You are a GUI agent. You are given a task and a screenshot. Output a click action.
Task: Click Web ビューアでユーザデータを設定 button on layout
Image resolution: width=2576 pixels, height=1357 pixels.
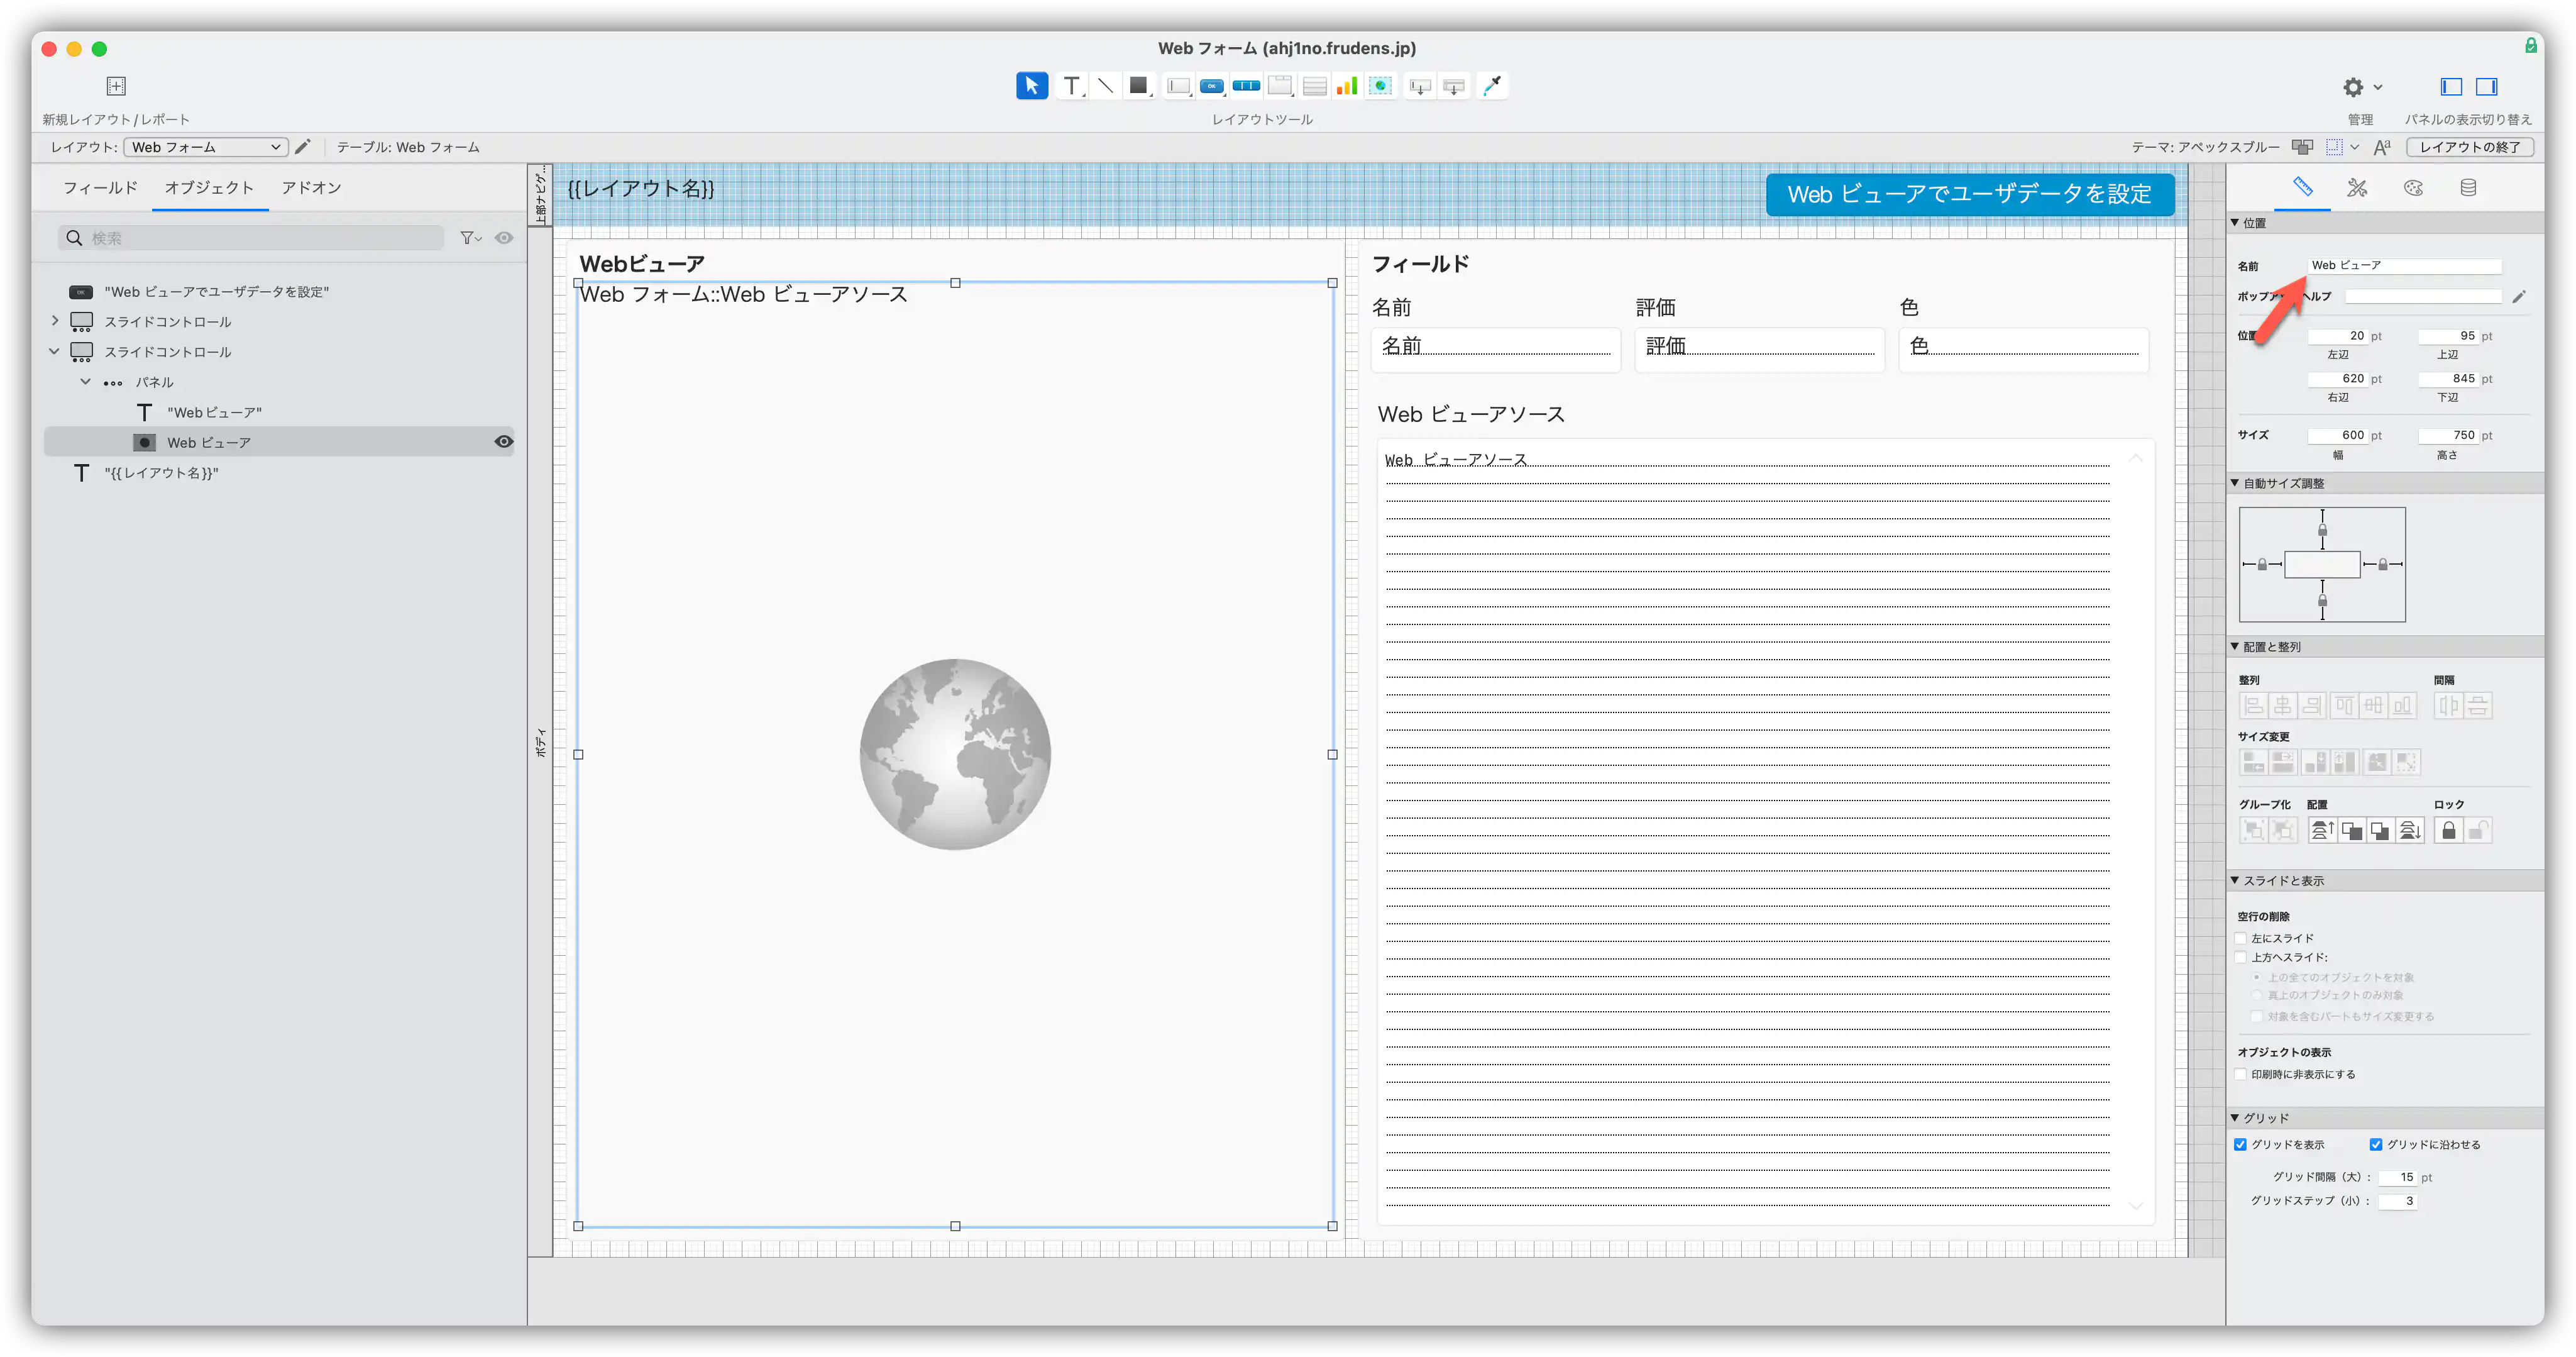pos(1969,194)
